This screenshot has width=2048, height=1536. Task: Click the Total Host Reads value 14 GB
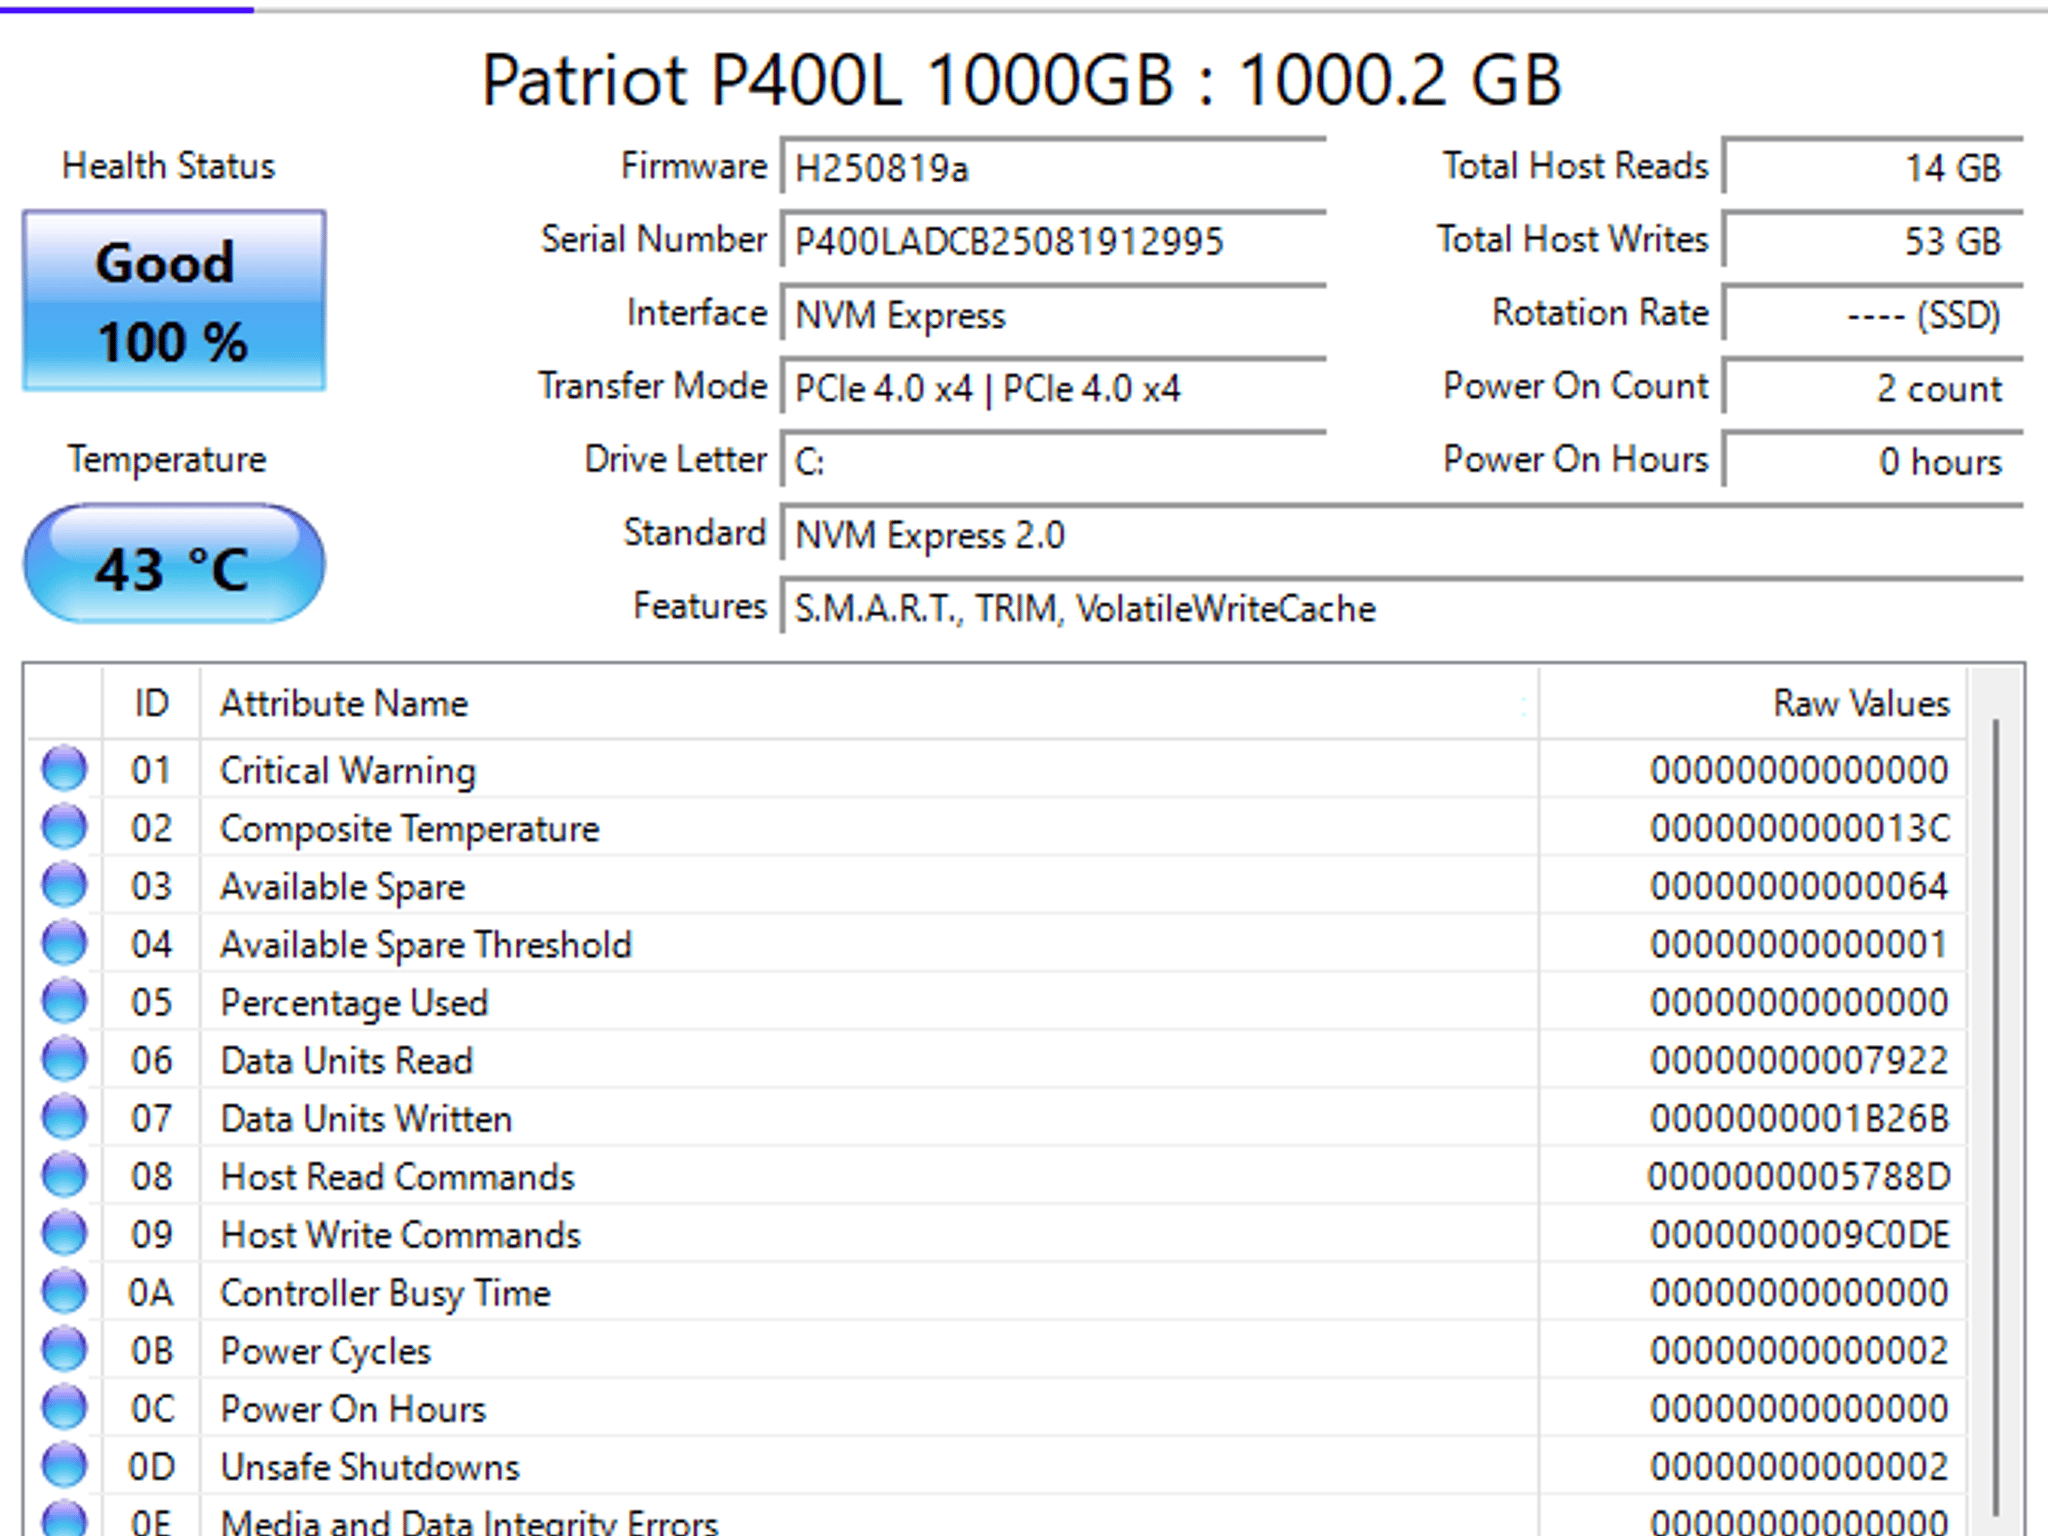click(x=1873, y=167)
